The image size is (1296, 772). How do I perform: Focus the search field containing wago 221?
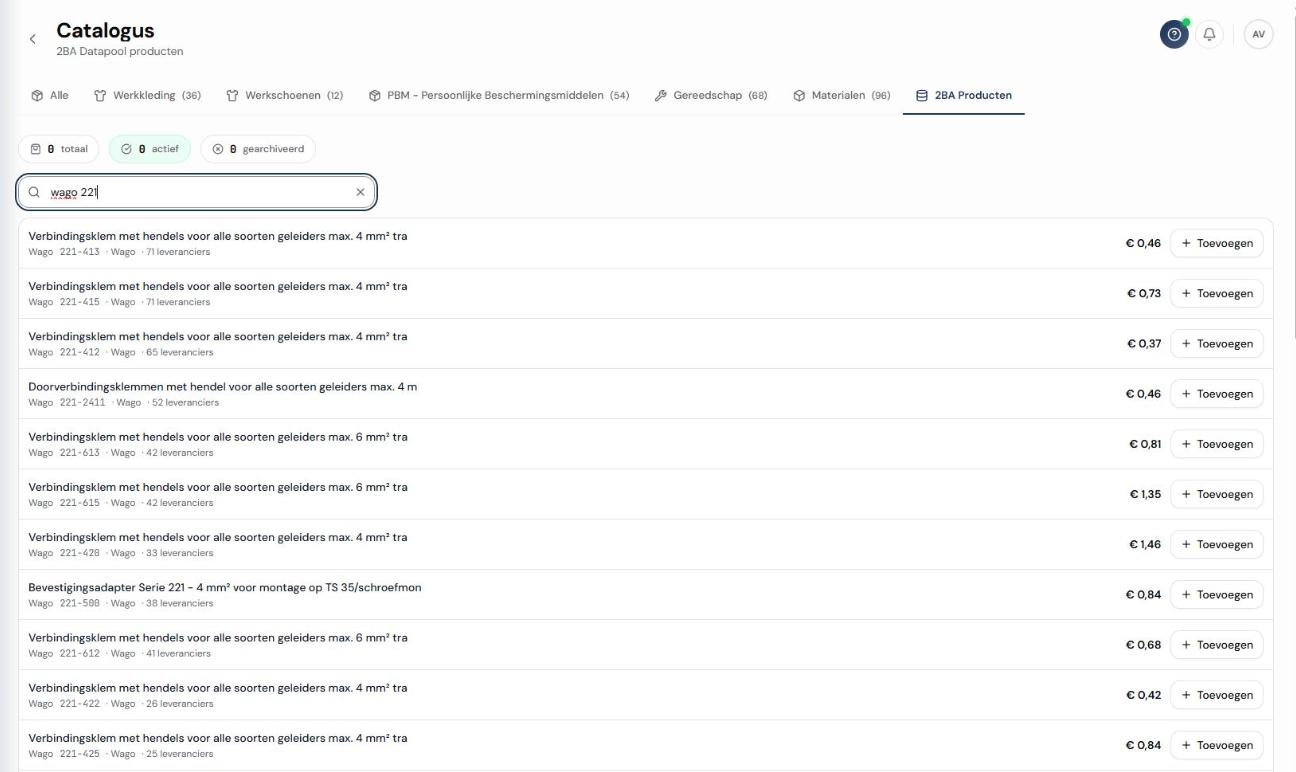click(197, 192)
